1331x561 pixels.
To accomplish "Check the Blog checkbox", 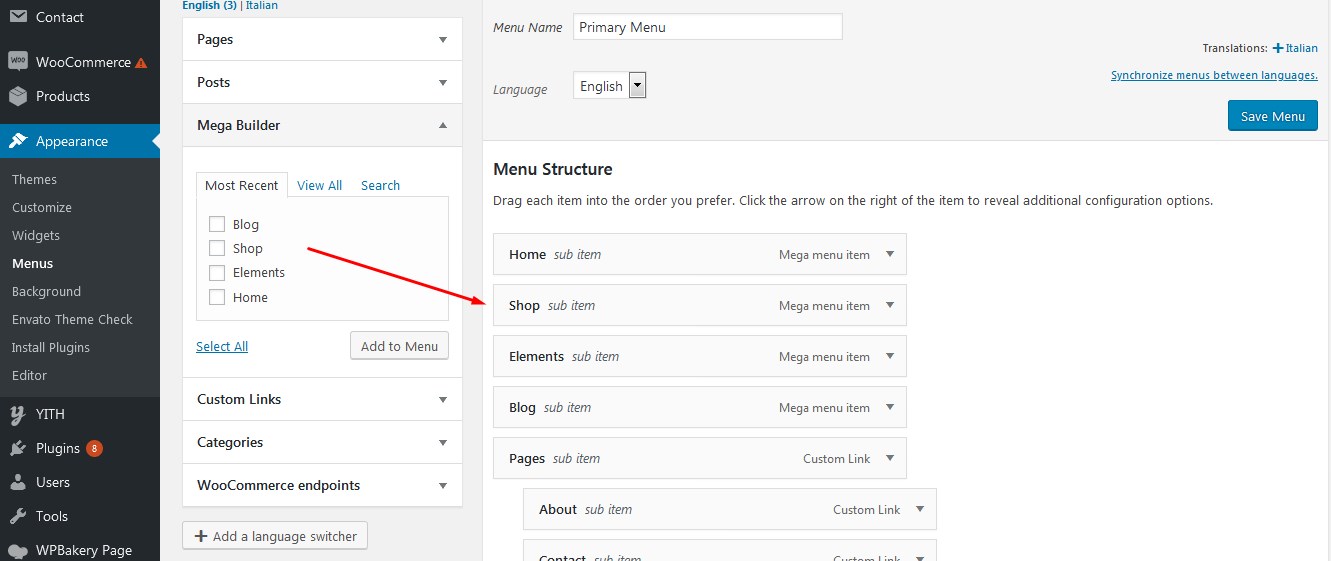I will (216, 224).
